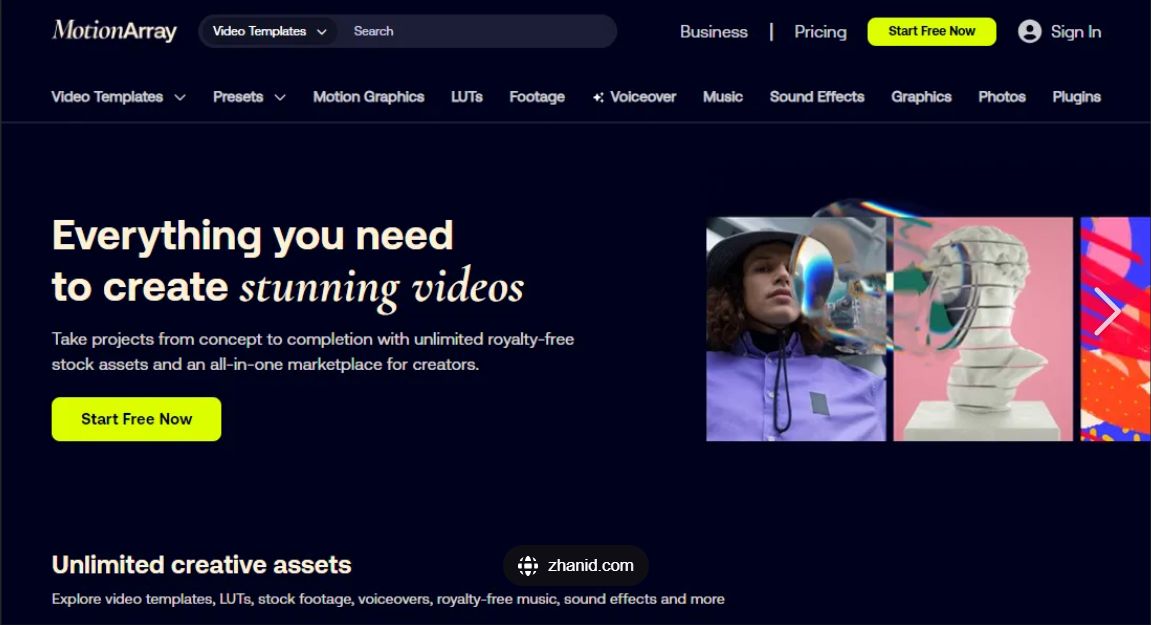
Task: Open the Motion Graphics section
Action: tap(368, 97)
